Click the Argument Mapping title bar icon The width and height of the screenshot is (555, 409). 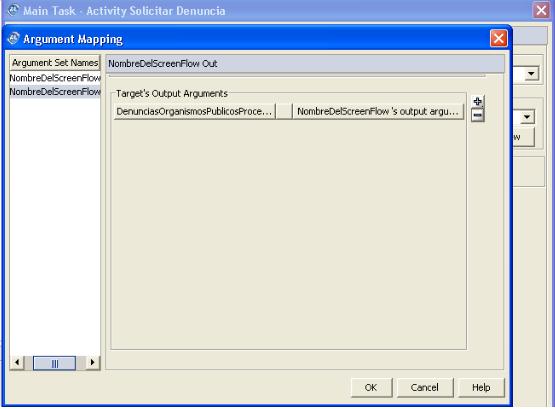click(x=13, y=38)
